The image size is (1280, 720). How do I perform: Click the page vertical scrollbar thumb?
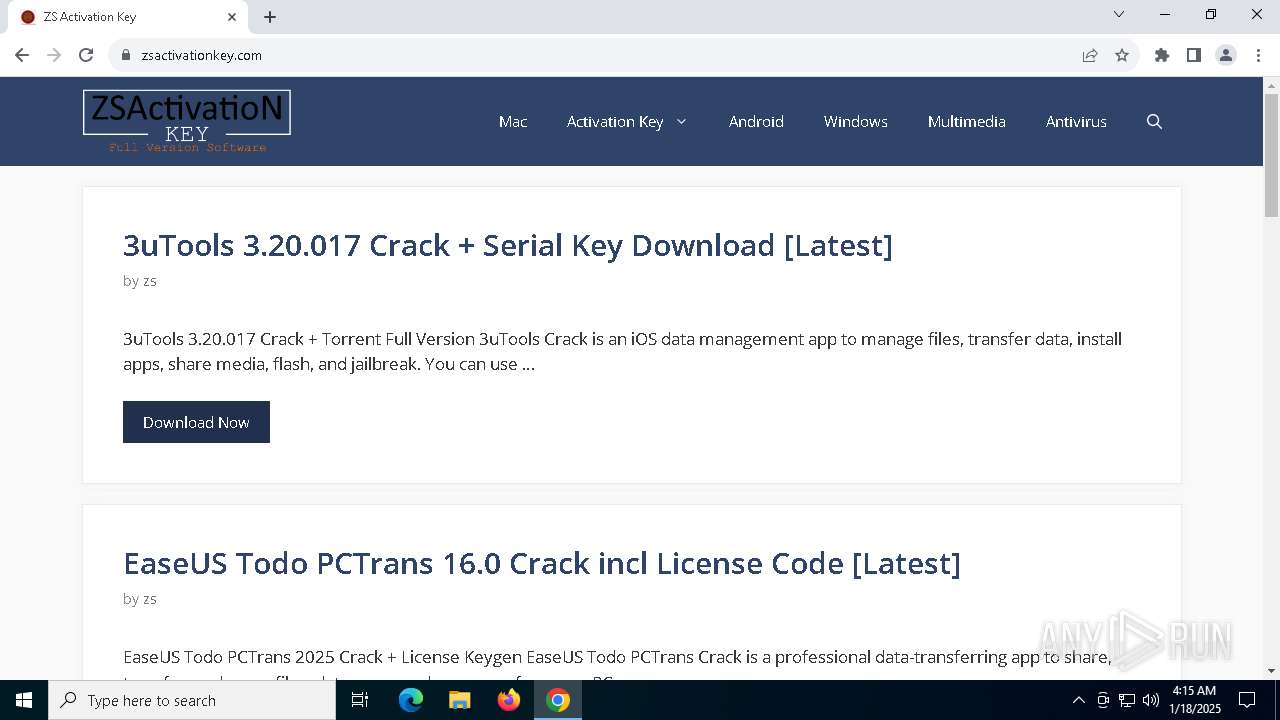1272,155
